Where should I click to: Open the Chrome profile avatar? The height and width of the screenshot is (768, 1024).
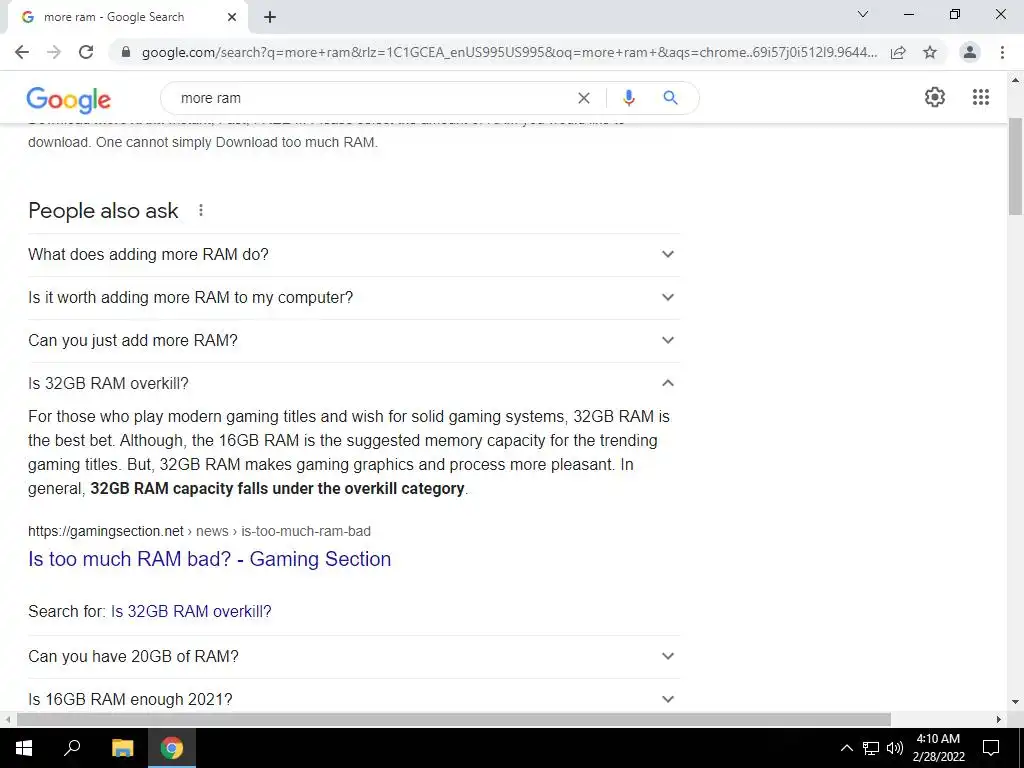click(970, 52)
